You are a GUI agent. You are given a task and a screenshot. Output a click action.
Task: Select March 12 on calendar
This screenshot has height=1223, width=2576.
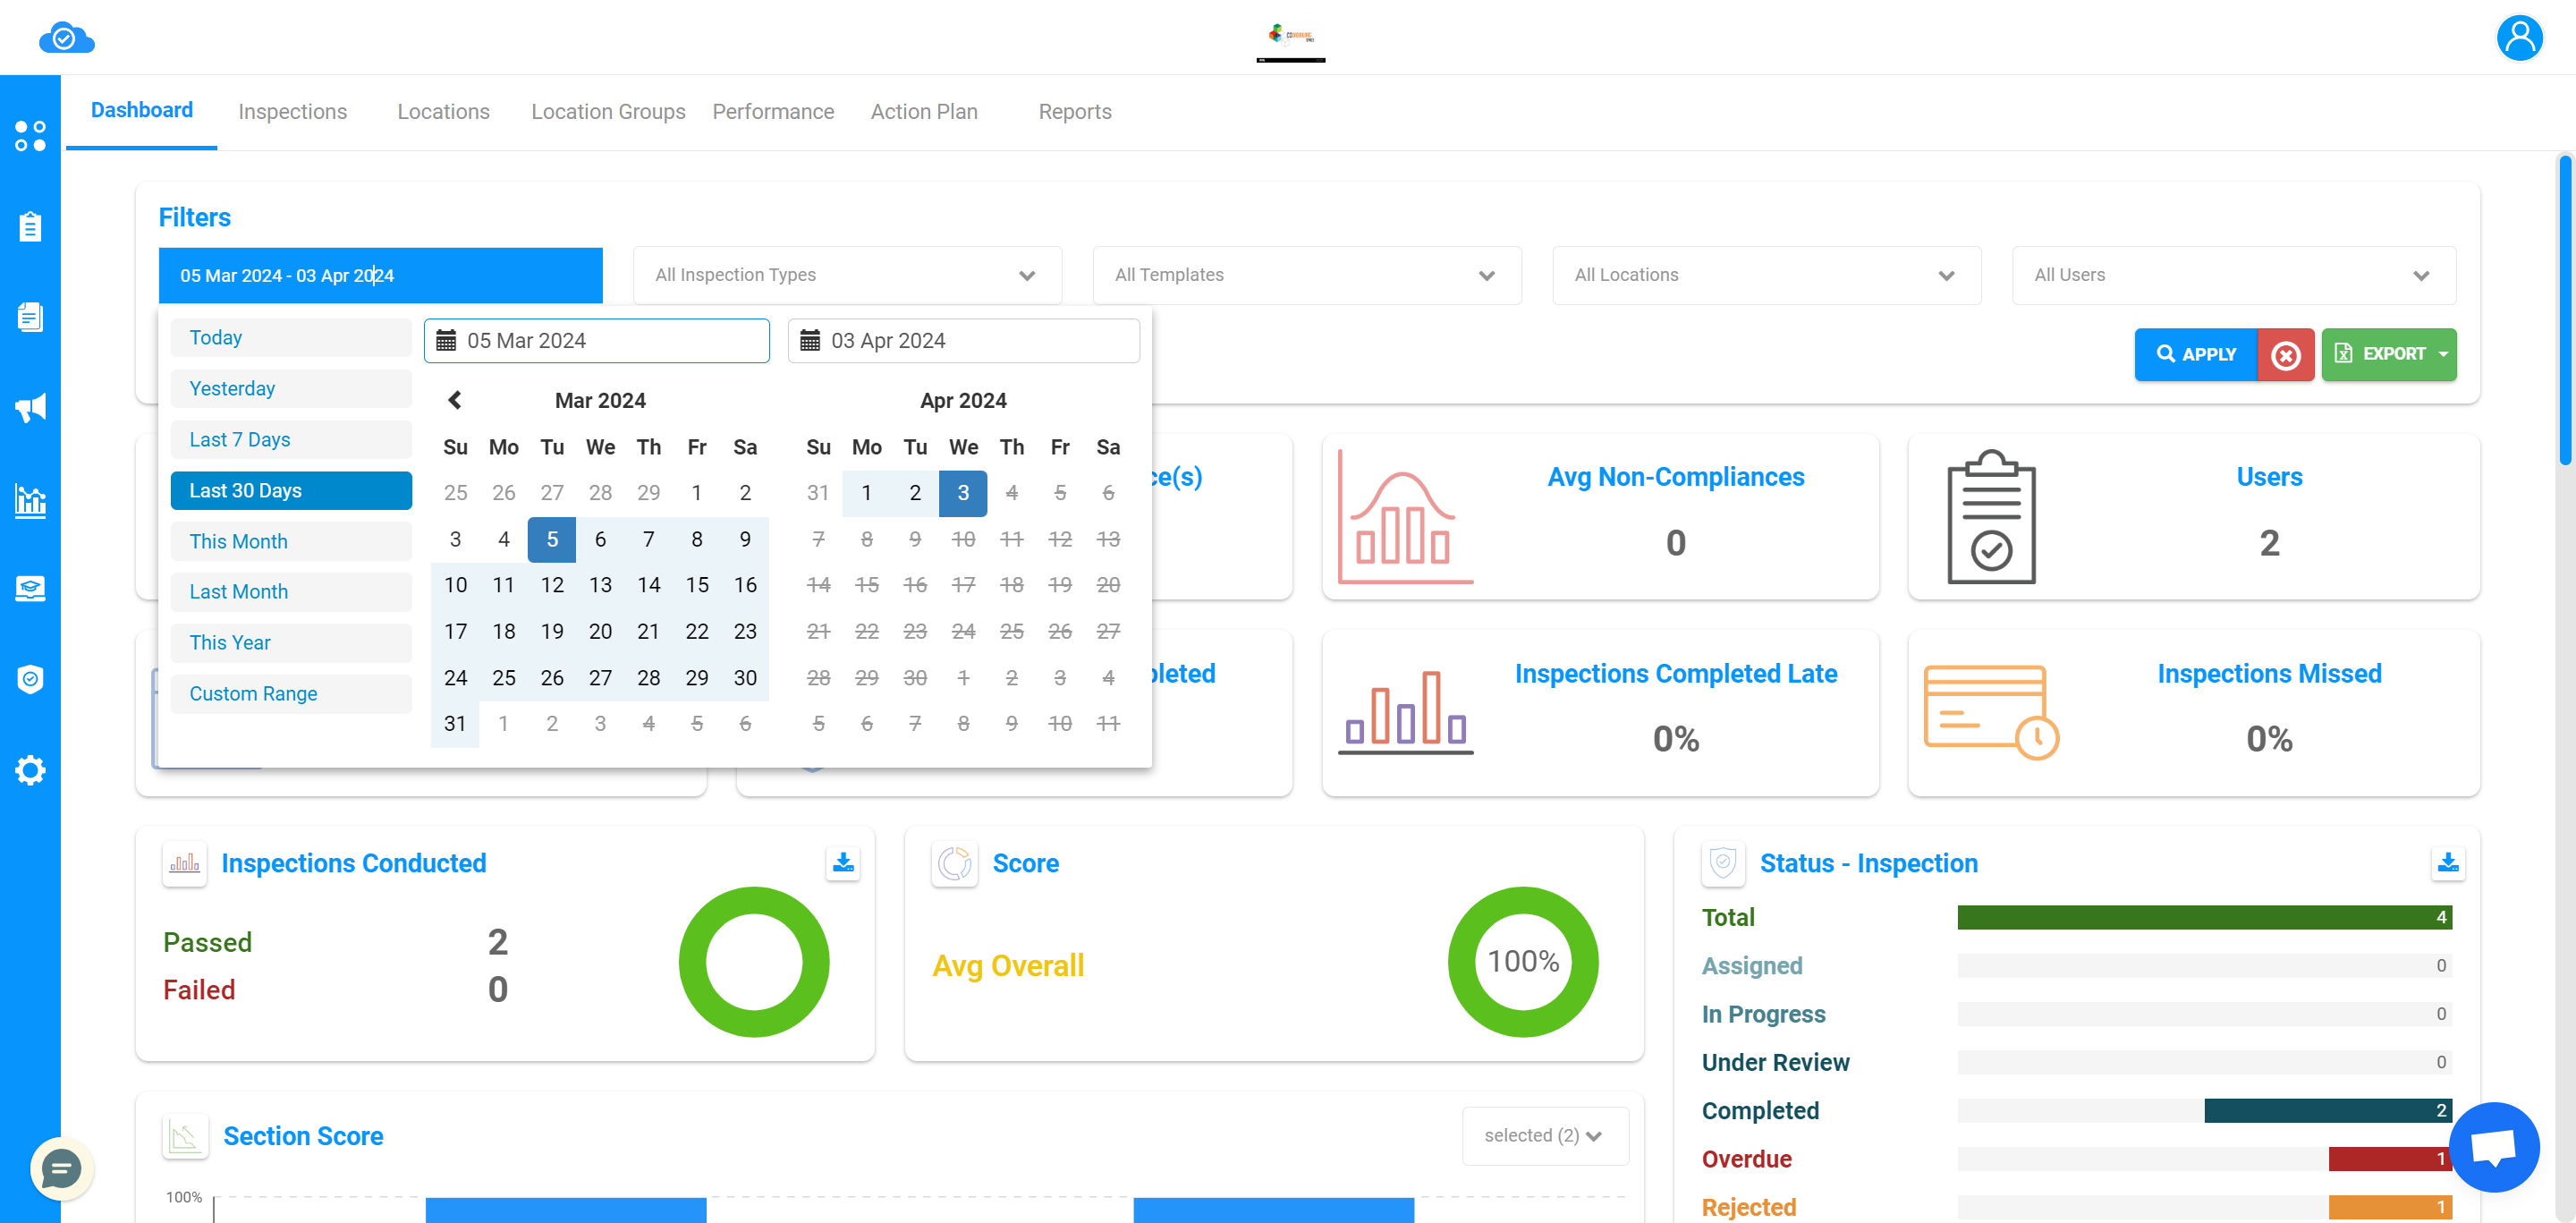pos(554,585)
